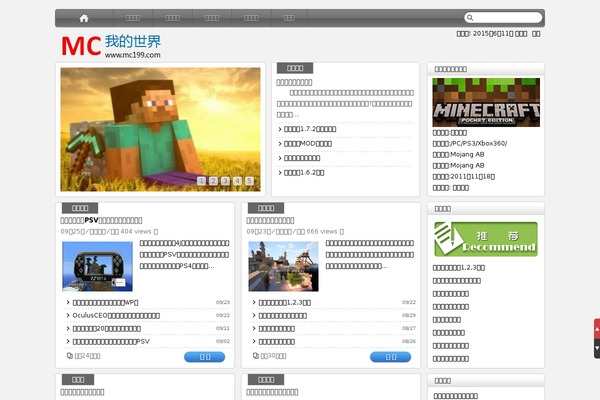The height and width of the screenshot is (400, 600).
Task: Open the Recommend sidebar link mentioning 1.2.3
Action: point(458,268)
